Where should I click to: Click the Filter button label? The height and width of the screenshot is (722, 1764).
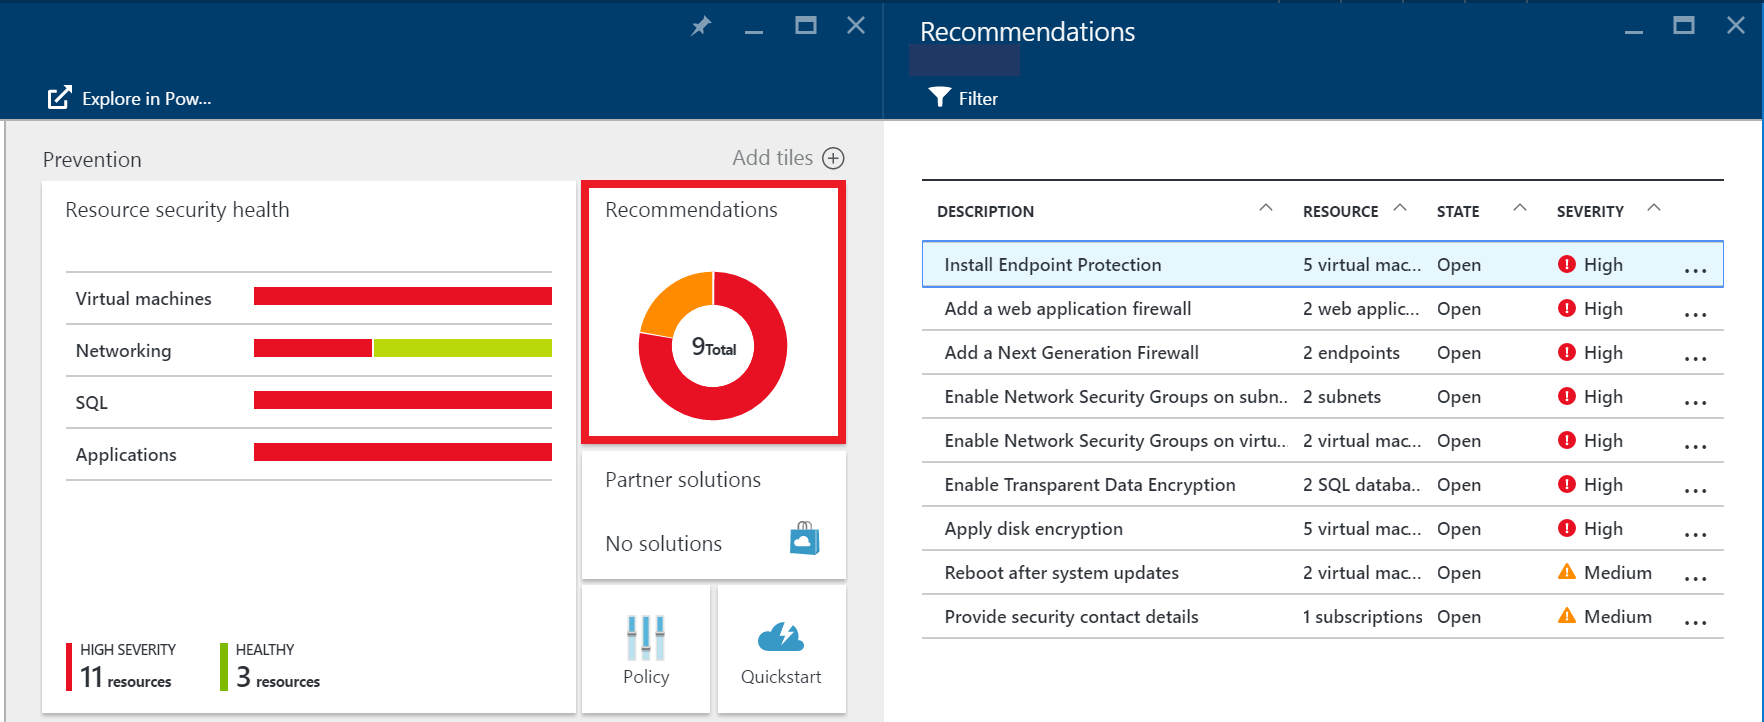[978, 98]
